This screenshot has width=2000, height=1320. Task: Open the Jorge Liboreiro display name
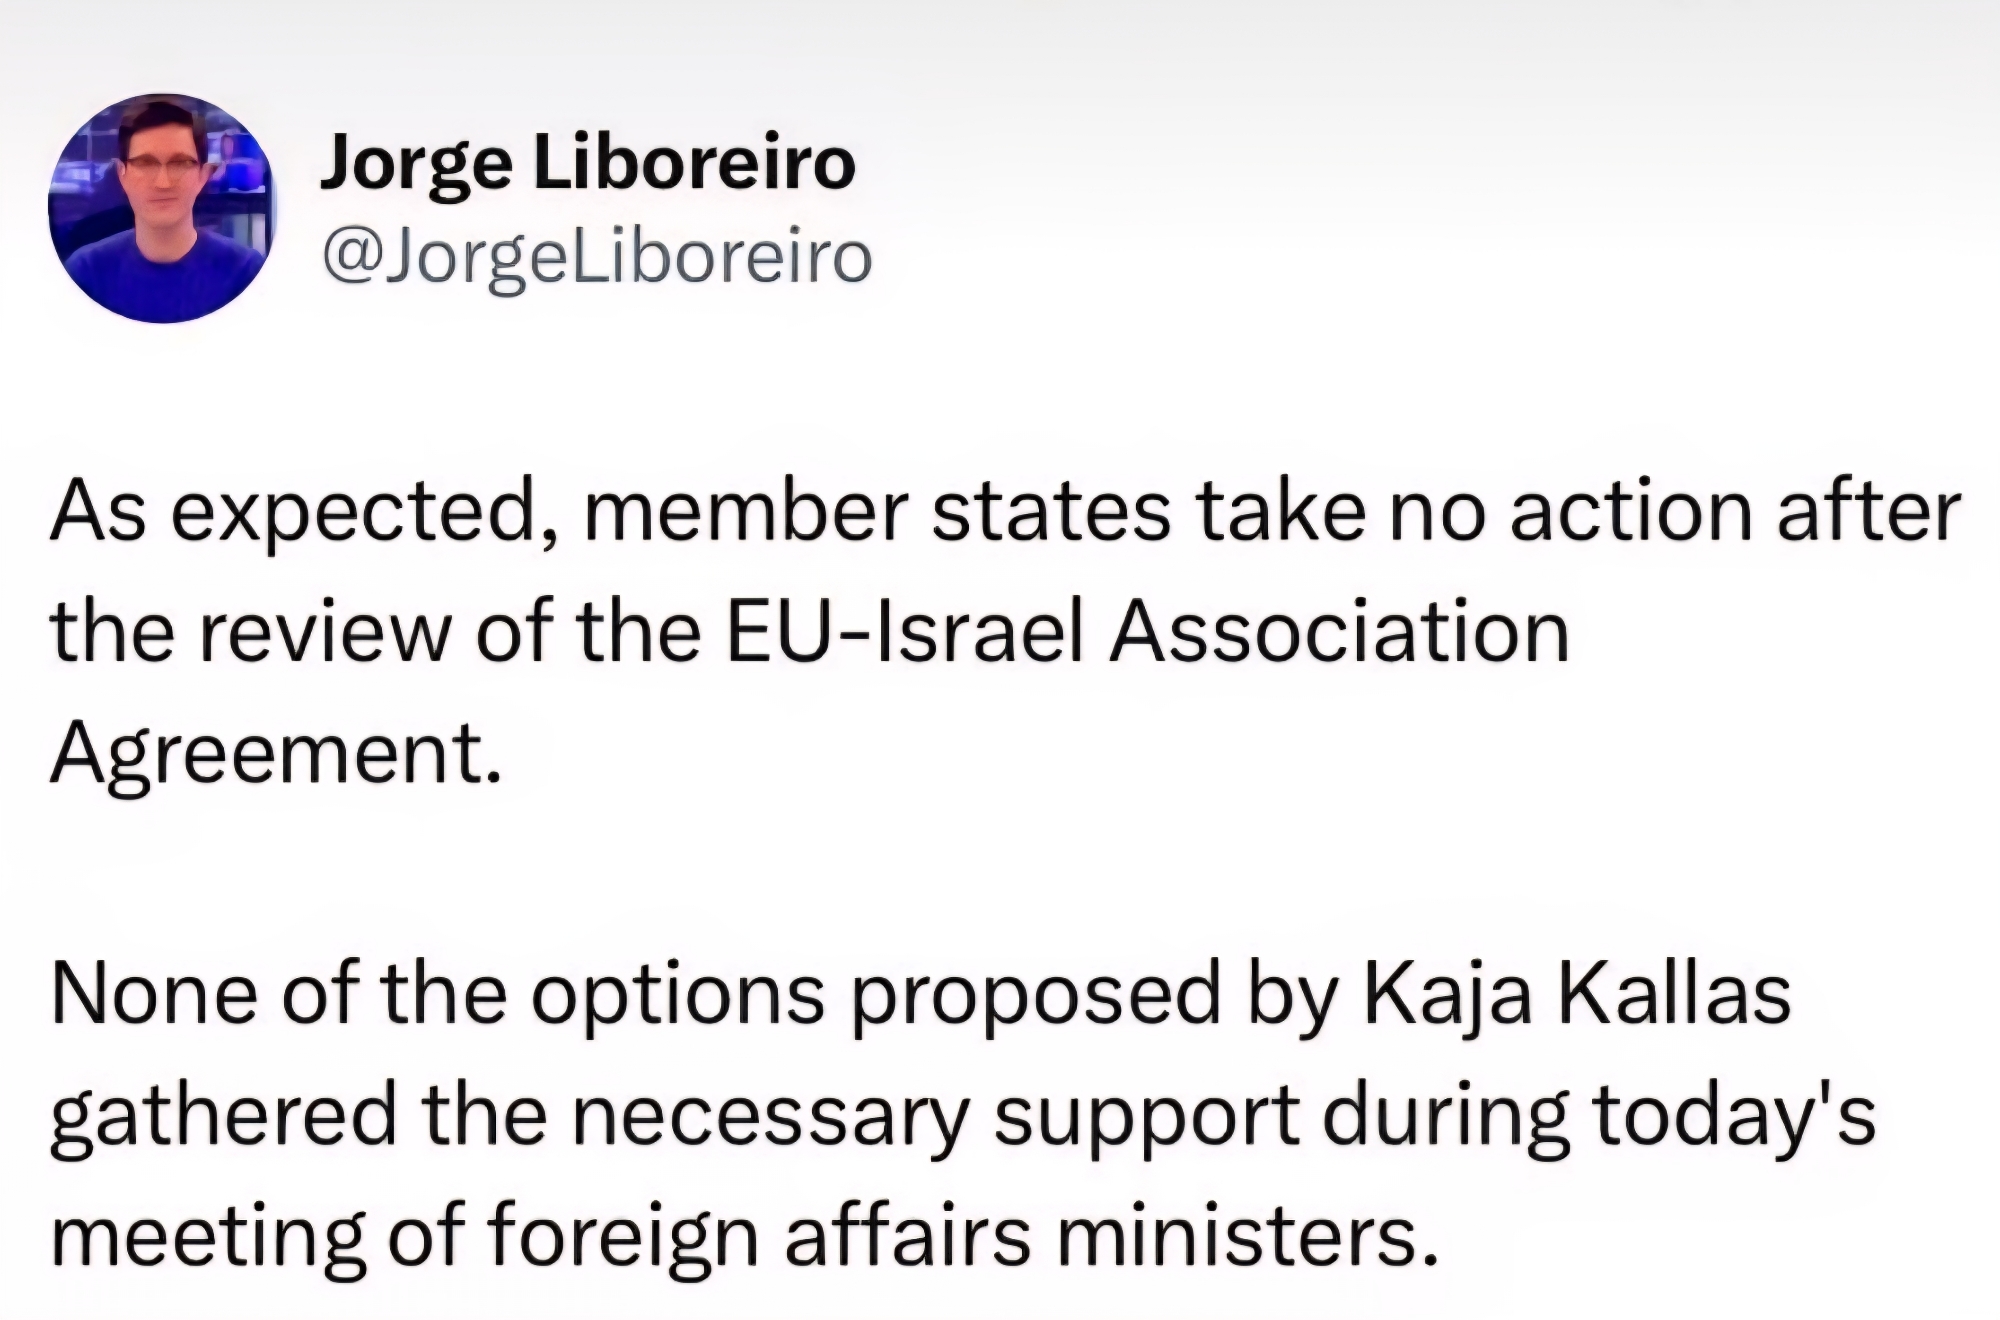(x=588, y=164)
